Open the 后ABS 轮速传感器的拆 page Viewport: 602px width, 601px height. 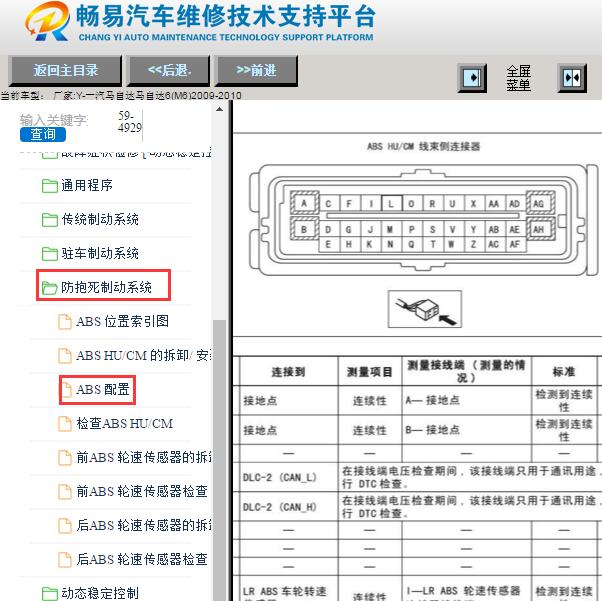144,525
